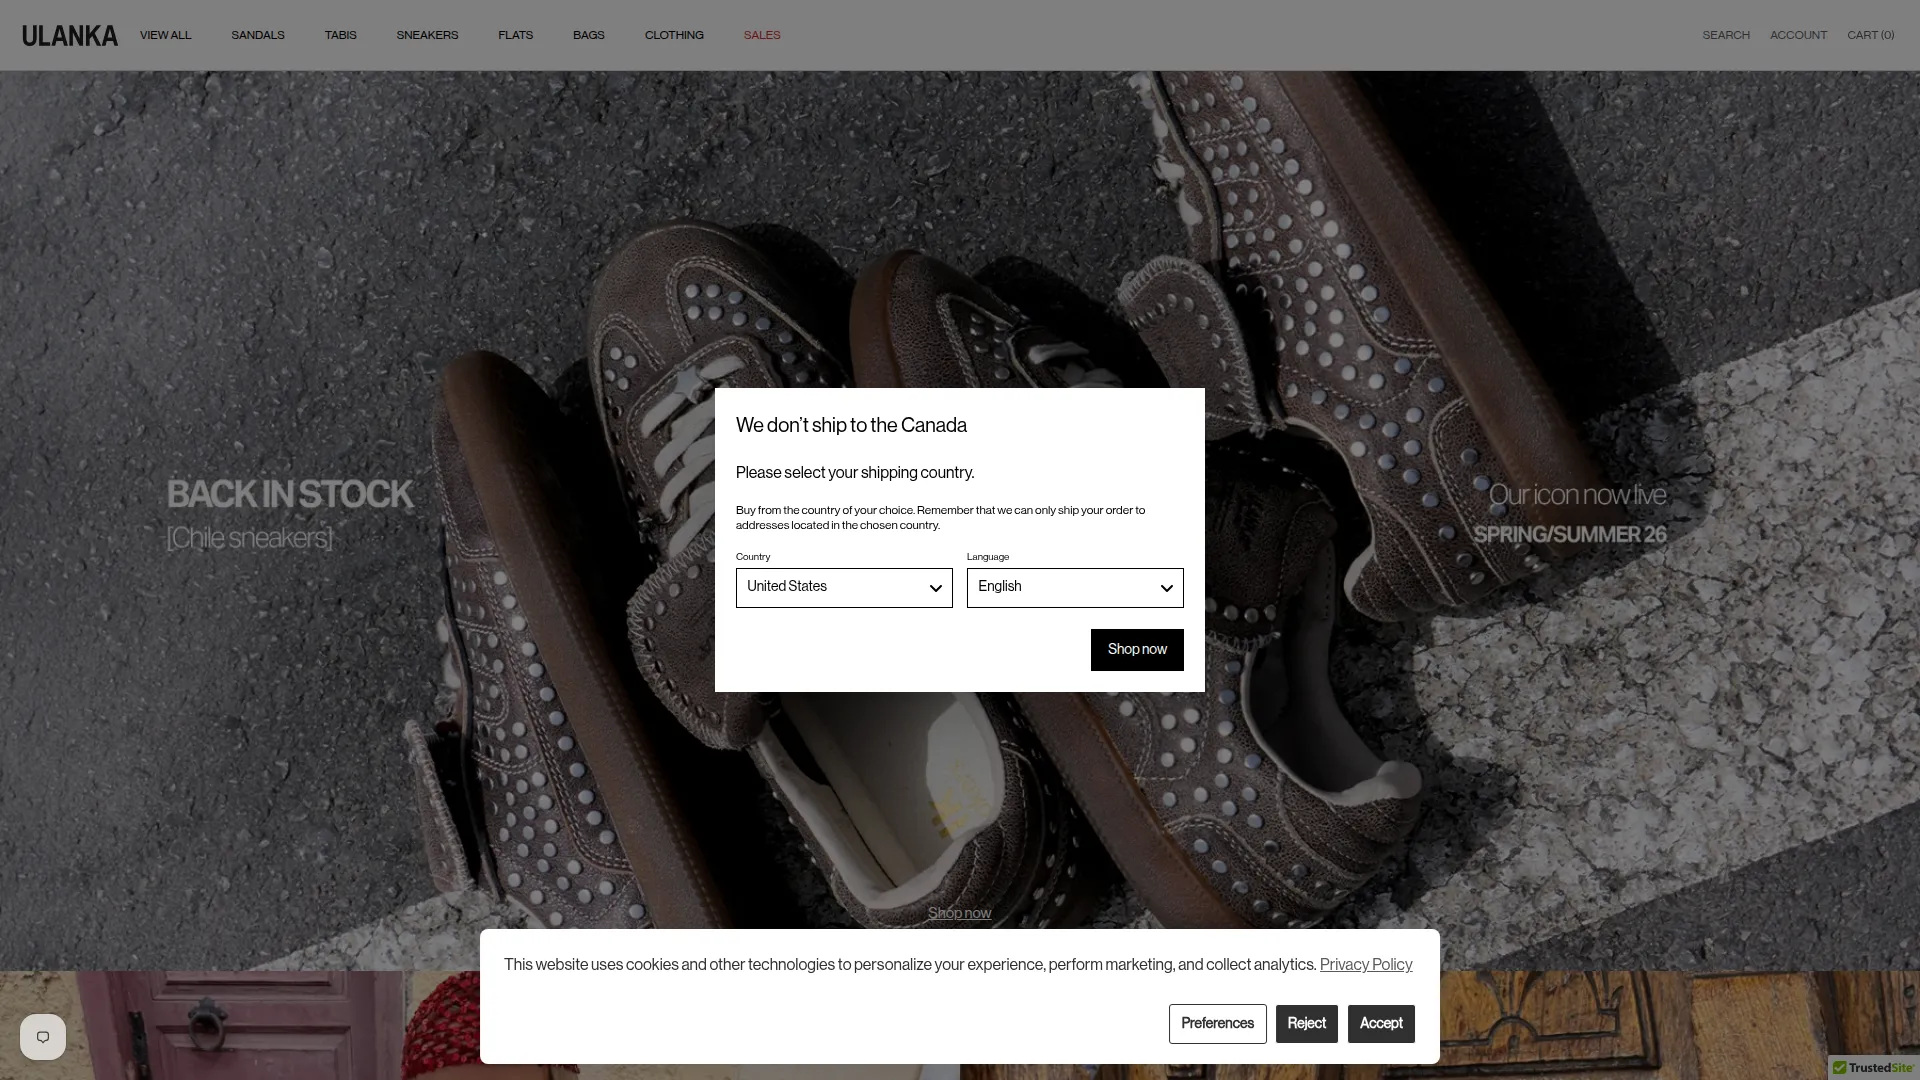Click Shop now in the shipping dialog
Screen dimensions: 1920x1080
(1137, 650)
